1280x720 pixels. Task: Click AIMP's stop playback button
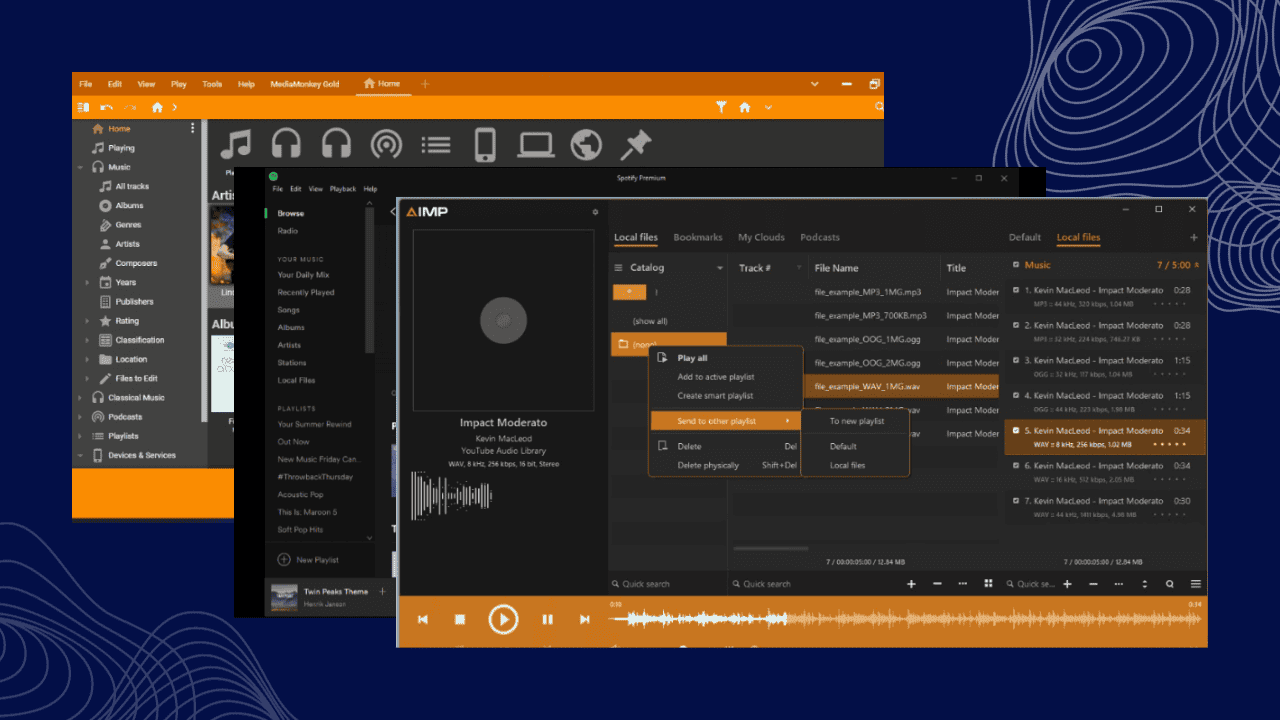[460, 620]
